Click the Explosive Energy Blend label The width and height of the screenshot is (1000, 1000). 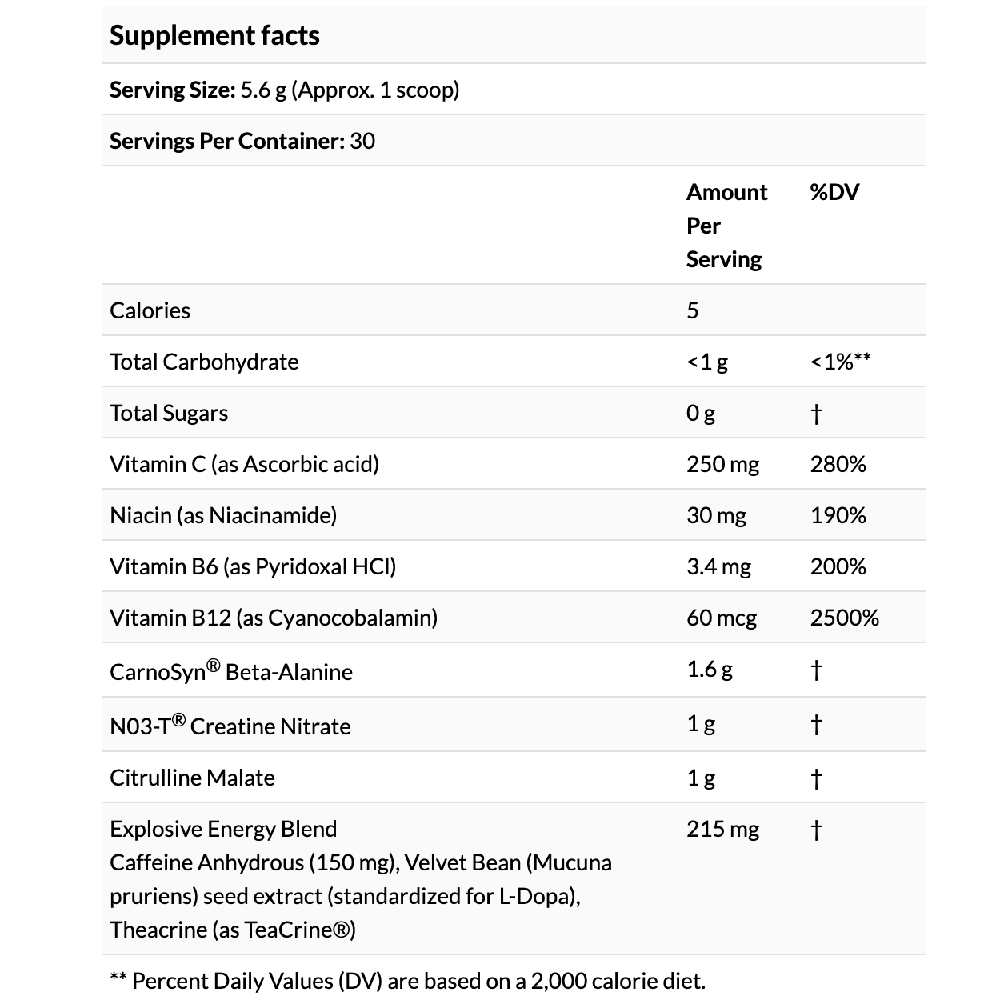click(x=223, y=829)
